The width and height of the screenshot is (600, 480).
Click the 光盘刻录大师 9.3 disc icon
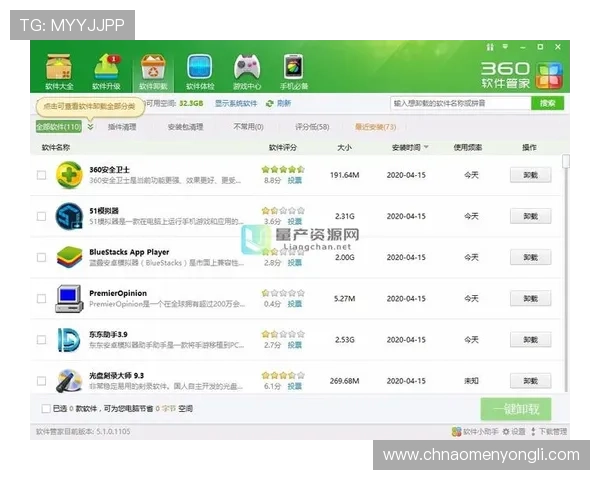[x=69, y=381]
